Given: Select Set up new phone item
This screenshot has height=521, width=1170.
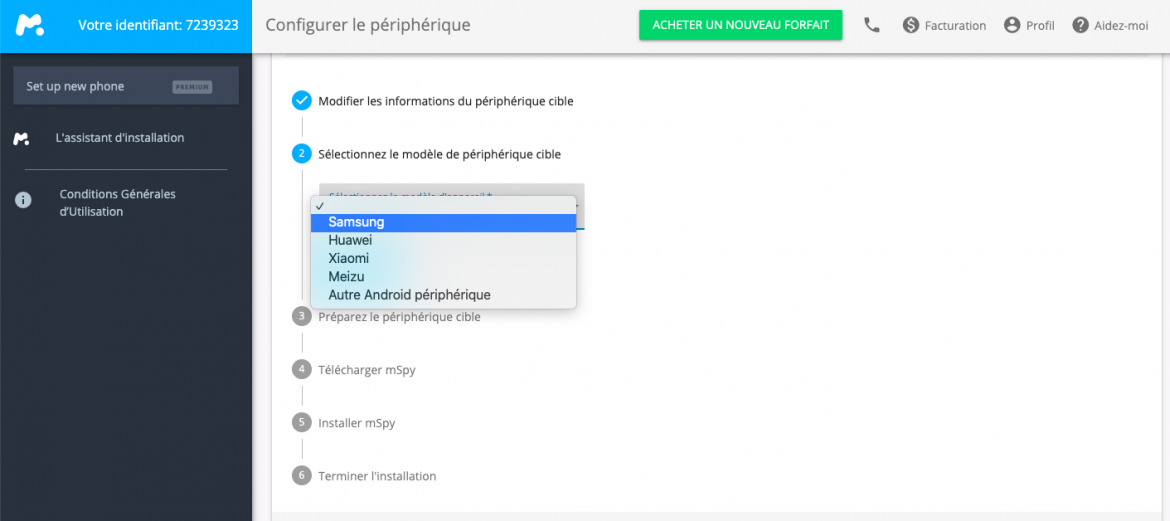Looking at the screenshot, I should (x=126, y=86).
